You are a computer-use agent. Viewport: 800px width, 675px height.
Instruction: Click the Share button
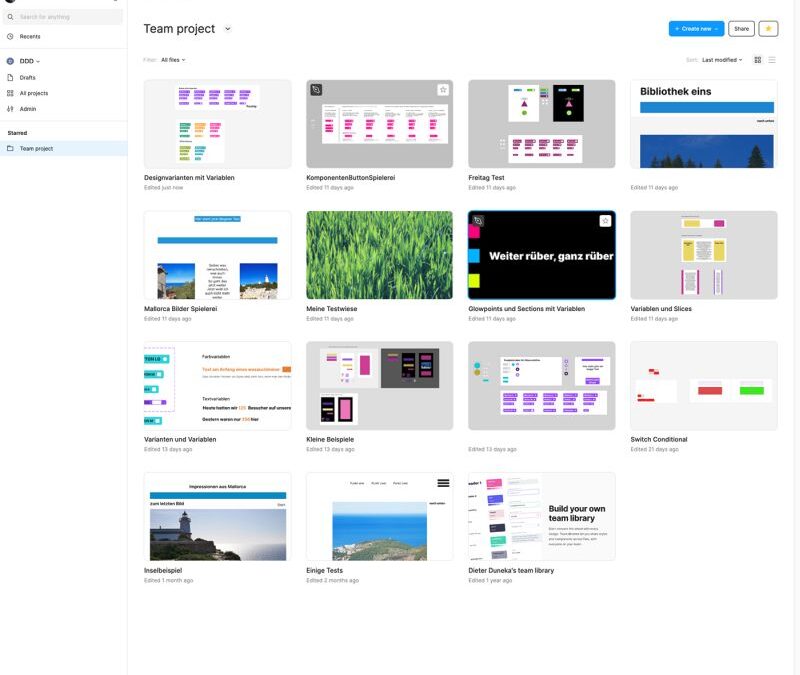[x=741, y=29]
